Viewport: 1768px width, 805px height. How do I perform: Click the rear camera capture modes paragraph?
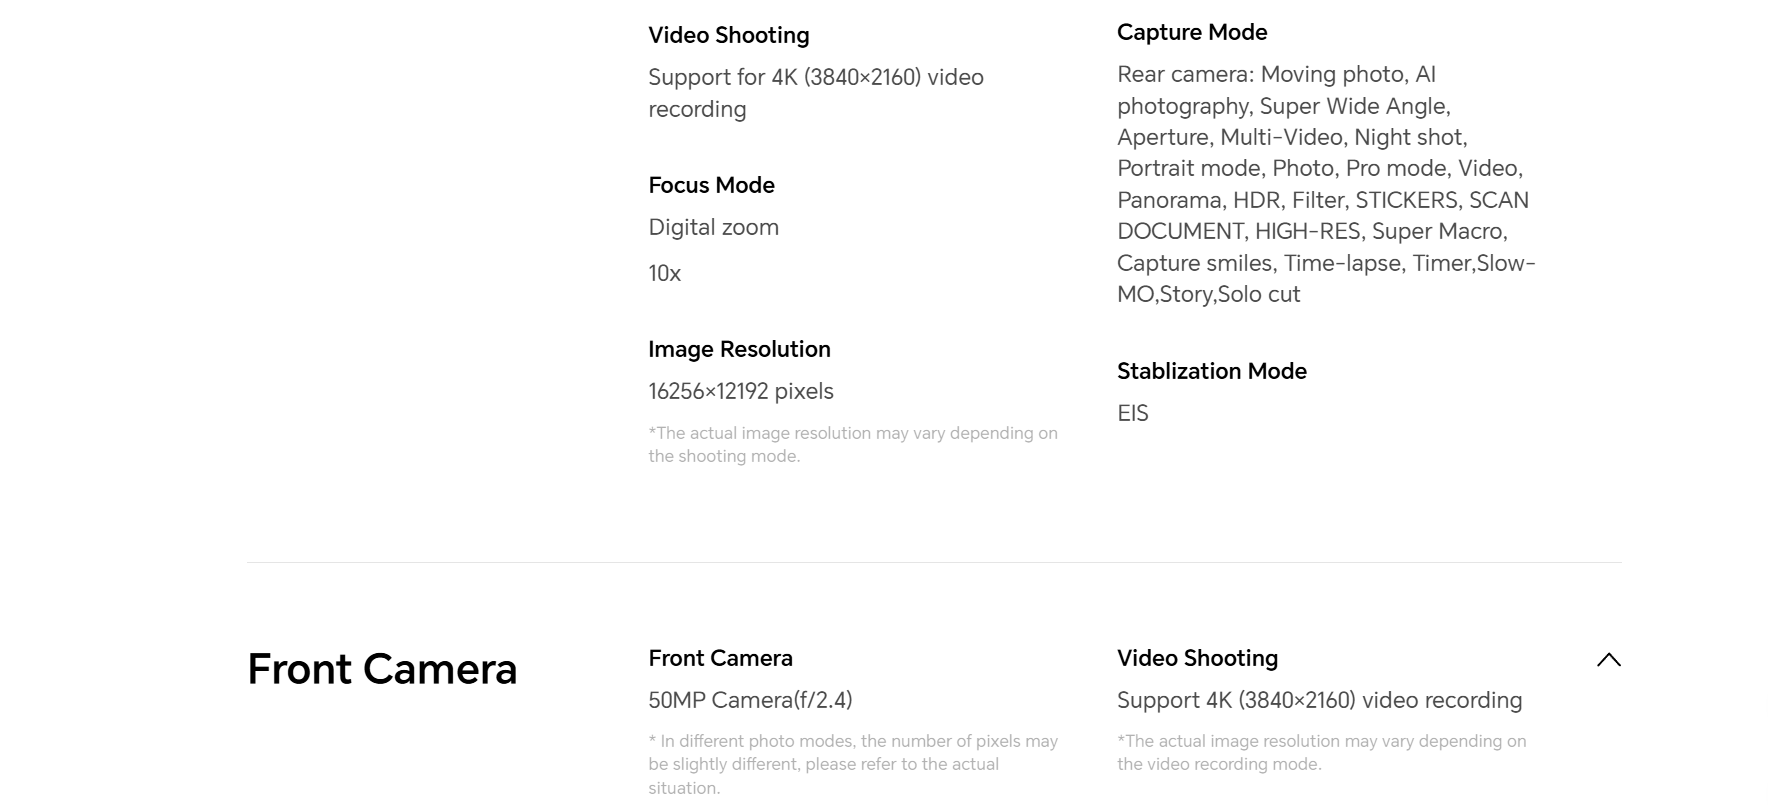1326,184
